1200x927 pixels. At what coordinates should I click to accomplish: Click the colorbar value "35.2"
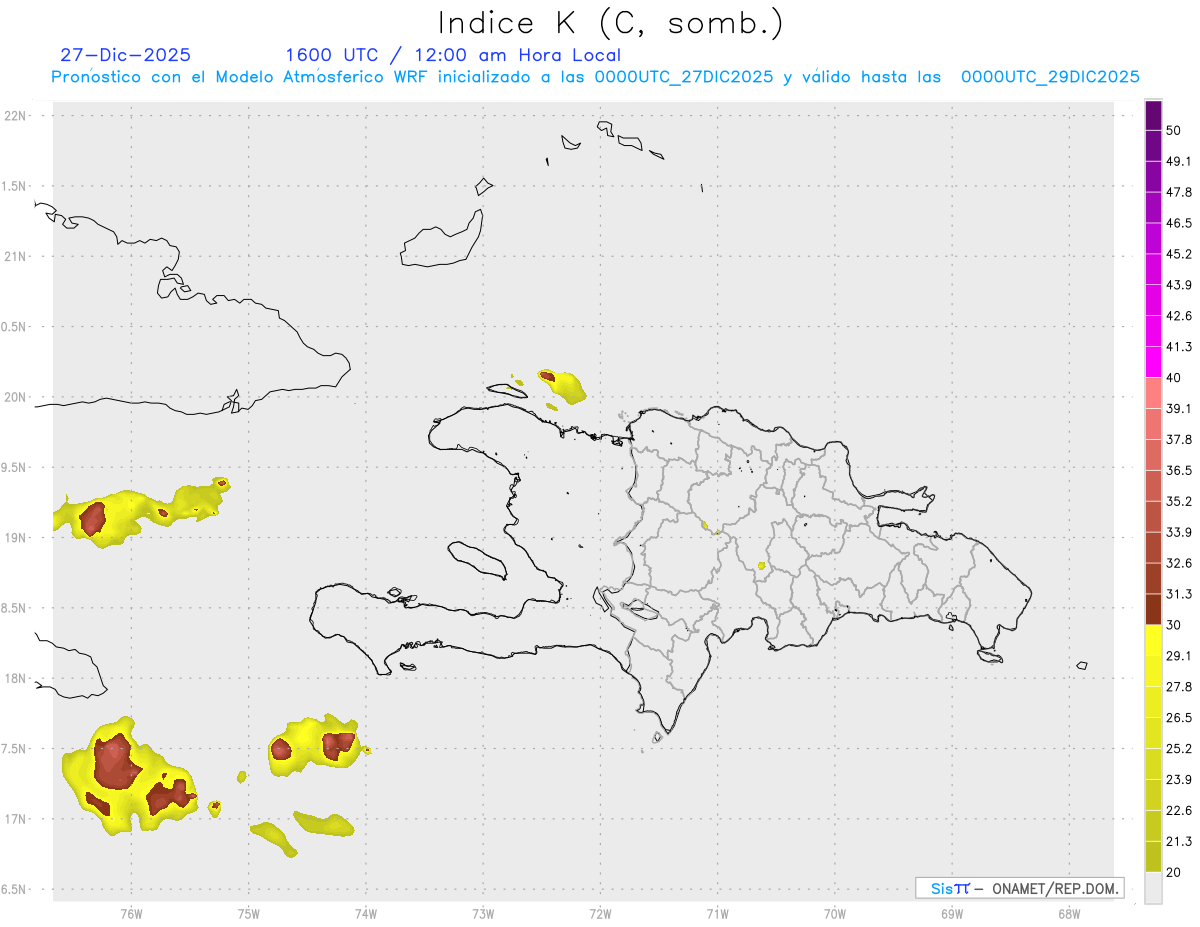tap(1179, 501)
